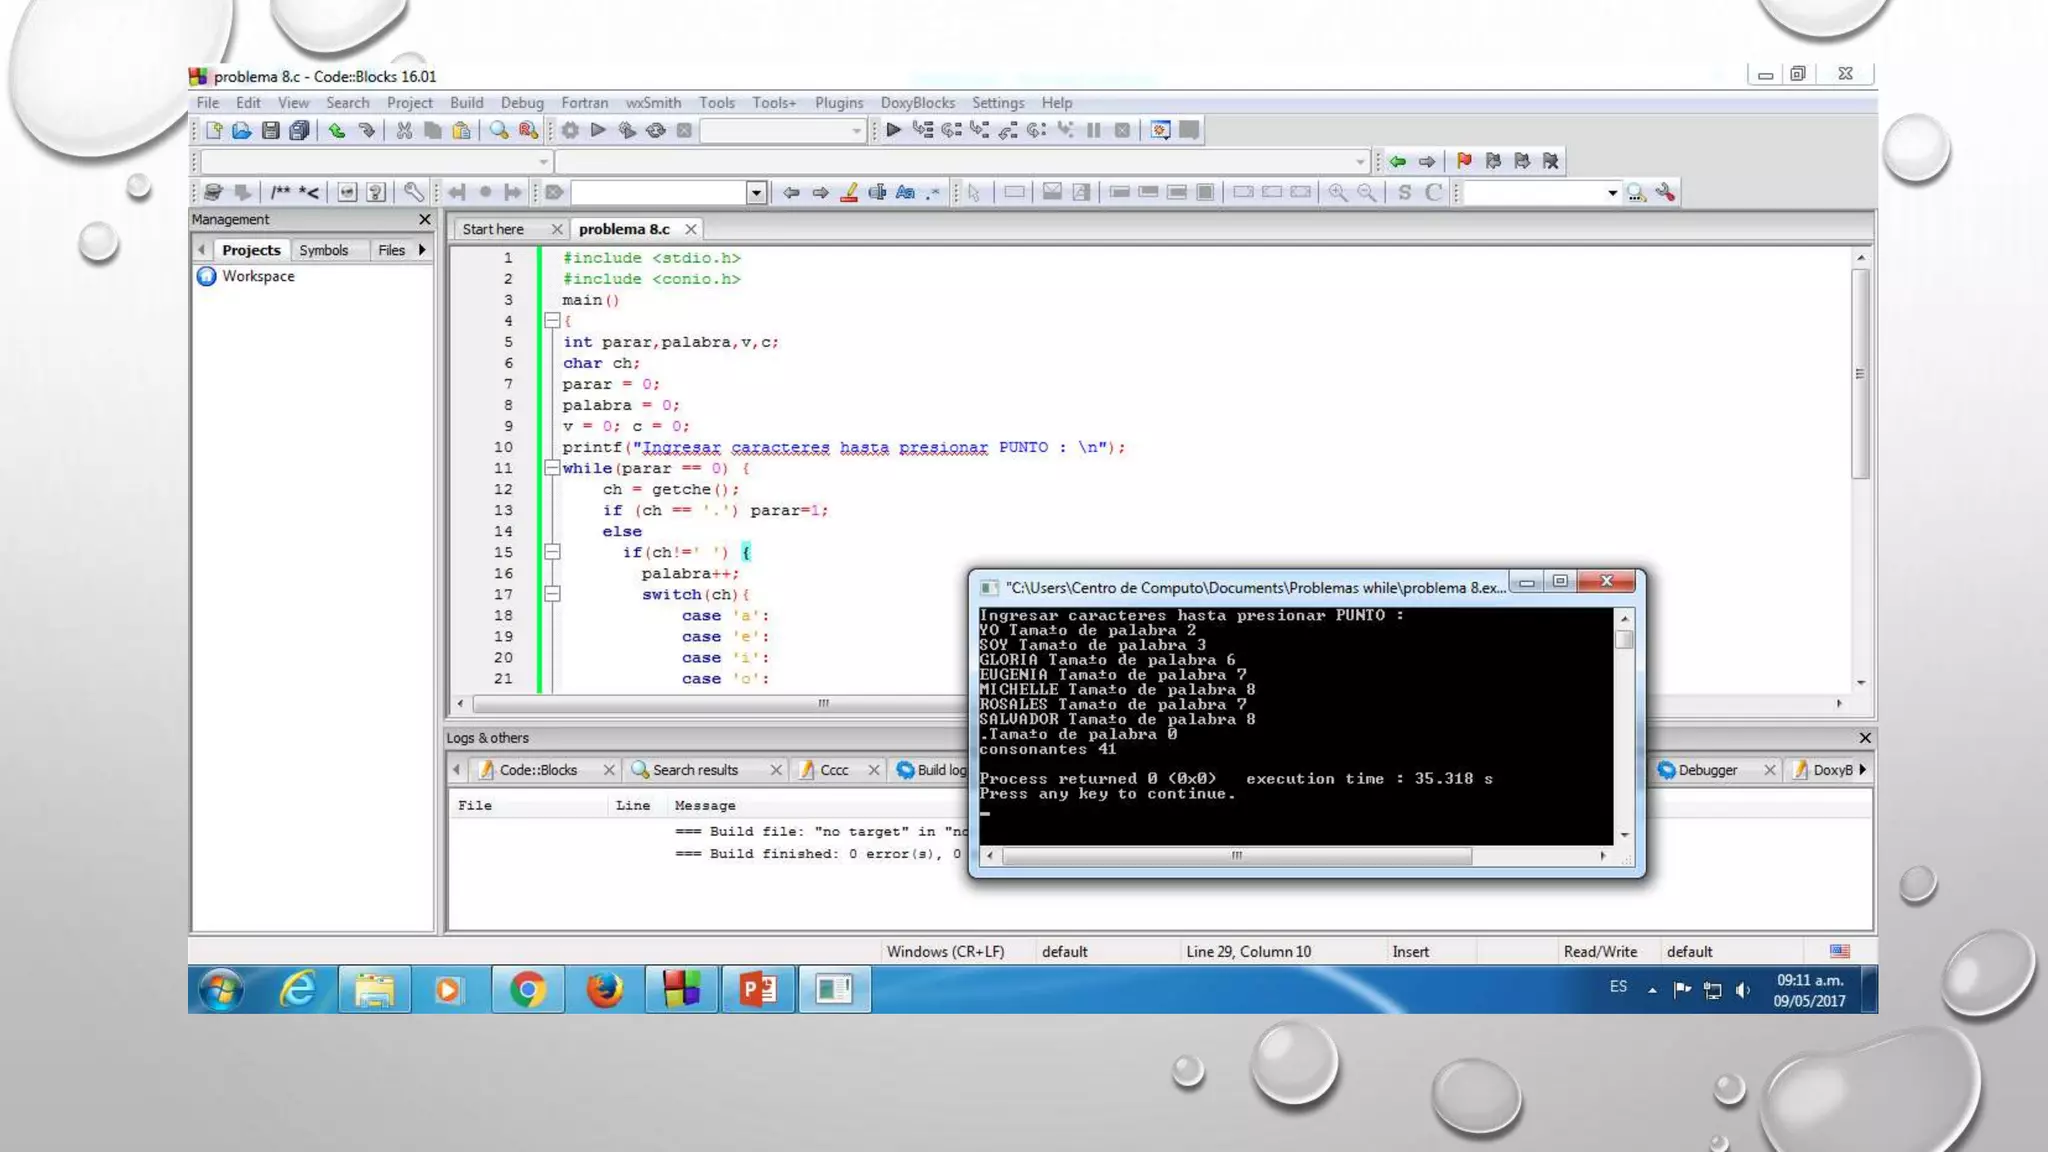Close the problema 8.c editor tab
Image resolution: width=2048 pixels, height=1152 pixels.
click(690, 229)
